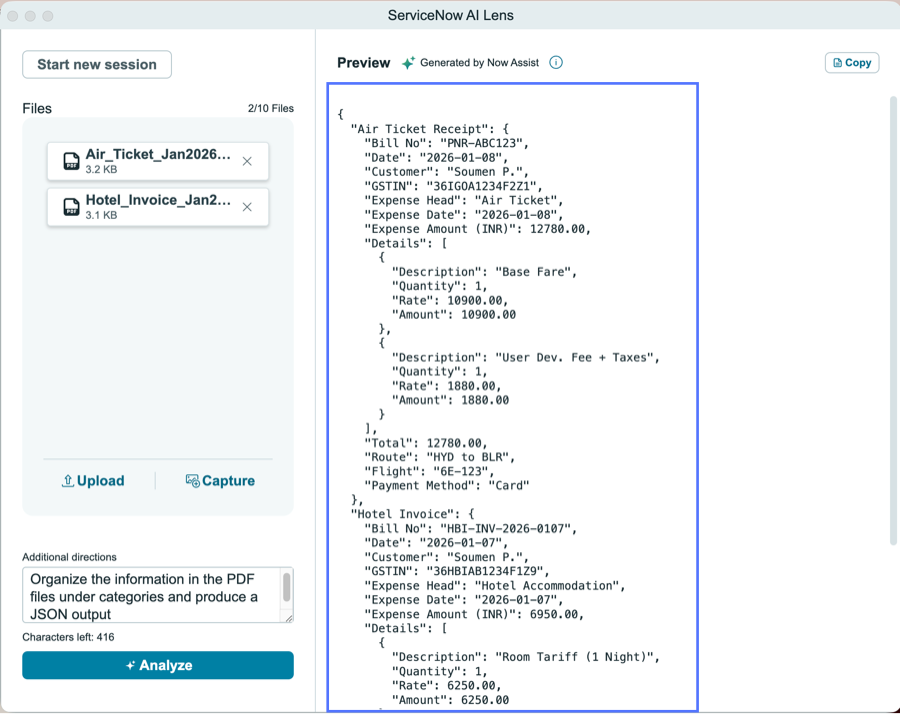Click "Room Tariff (1 Night)" description
Image resolution: width=900 pixels, height=714 pixels.
575,657
